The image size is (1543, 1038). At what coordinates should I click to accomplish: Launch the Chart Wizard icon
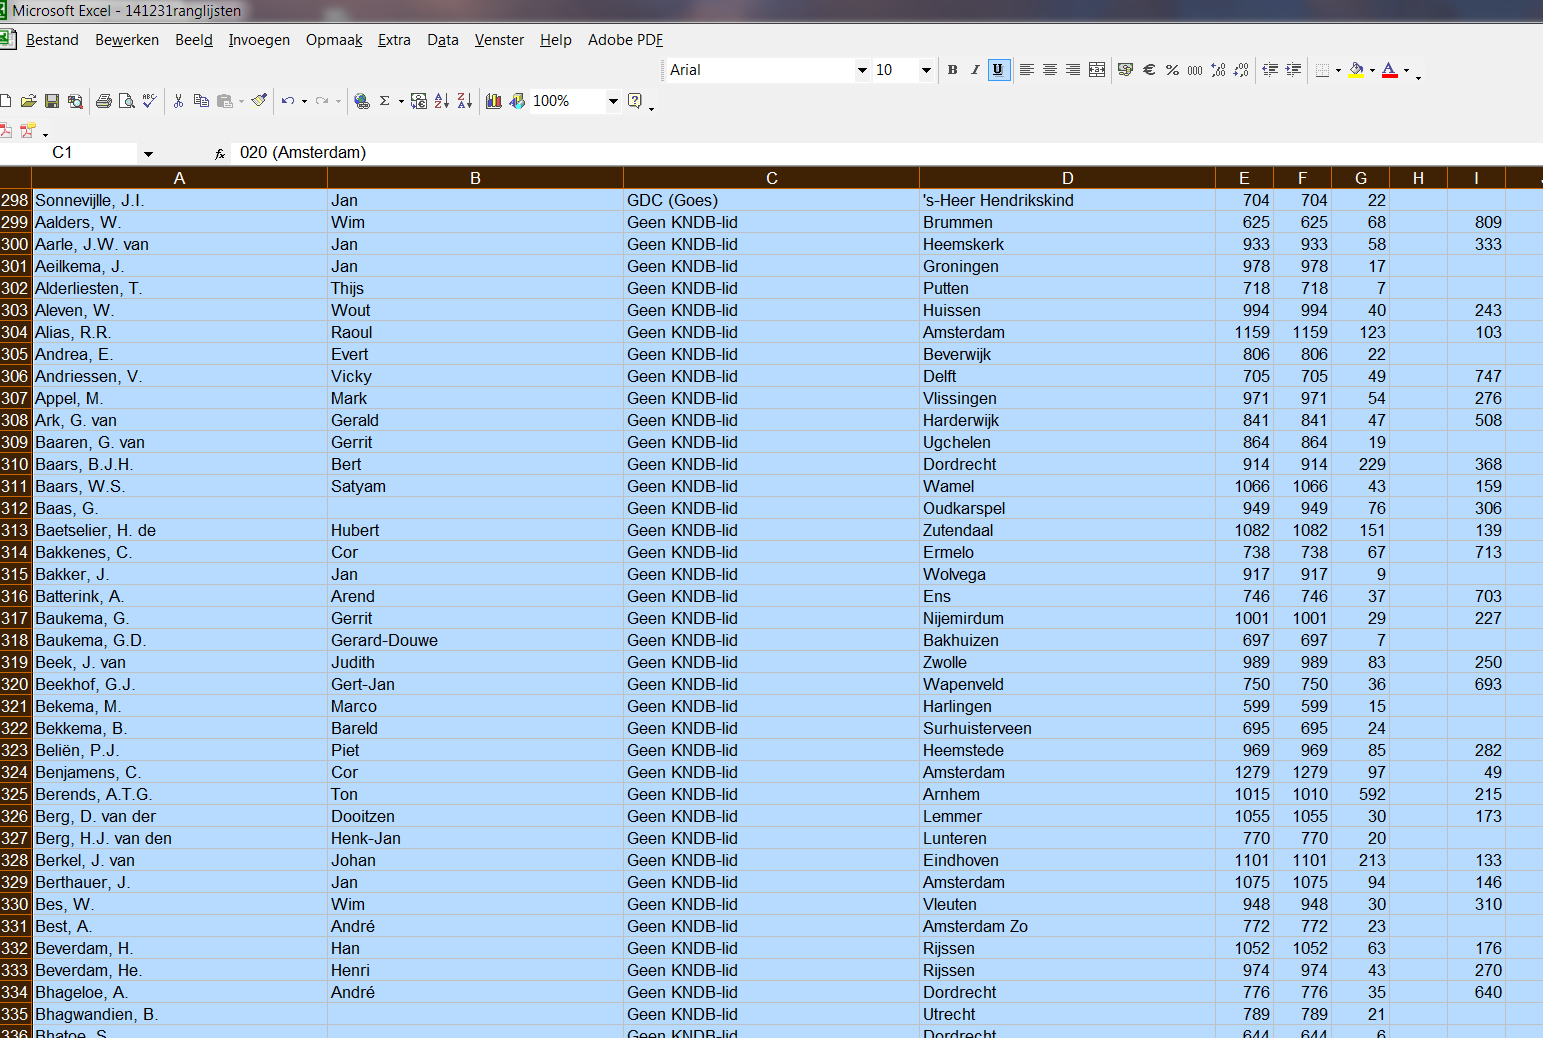point(494,101)
